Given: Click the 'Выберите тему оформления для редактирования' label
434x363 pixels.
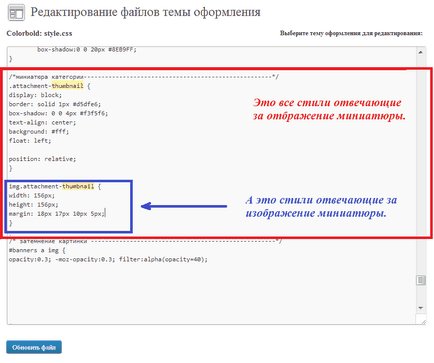Looking at the screenshot, I should point(351,33).
